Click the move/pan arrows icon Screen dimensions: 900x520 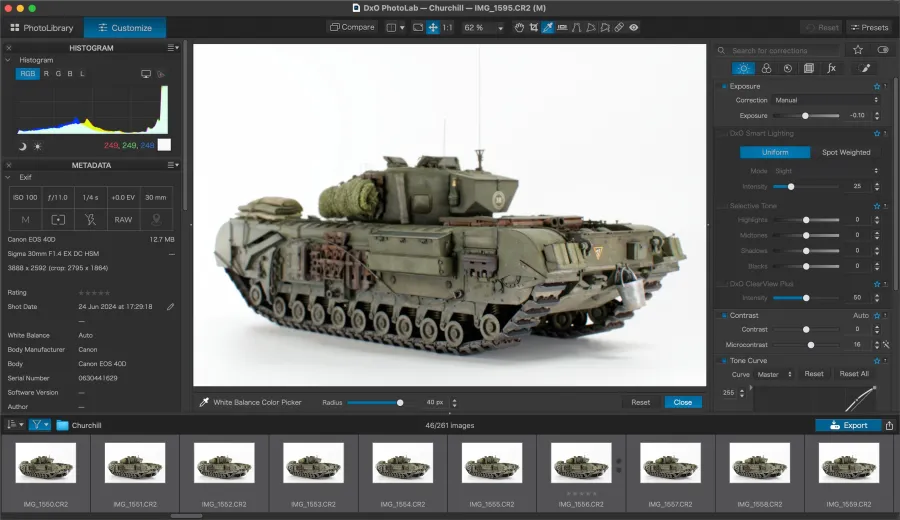433,28
